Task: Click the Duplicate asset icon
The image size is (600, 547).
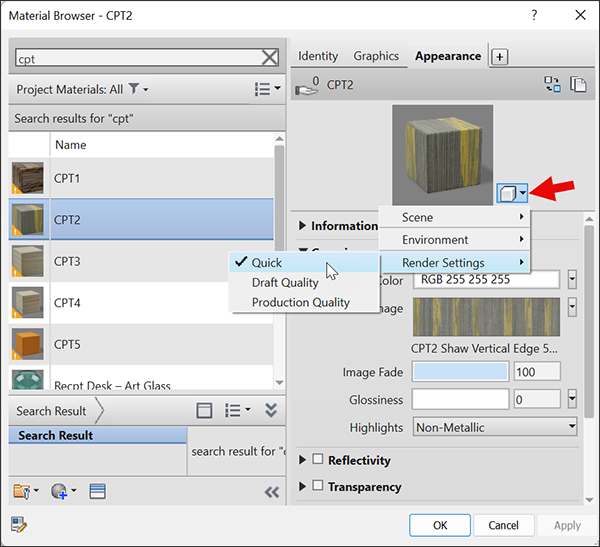Action: [576, 85]
